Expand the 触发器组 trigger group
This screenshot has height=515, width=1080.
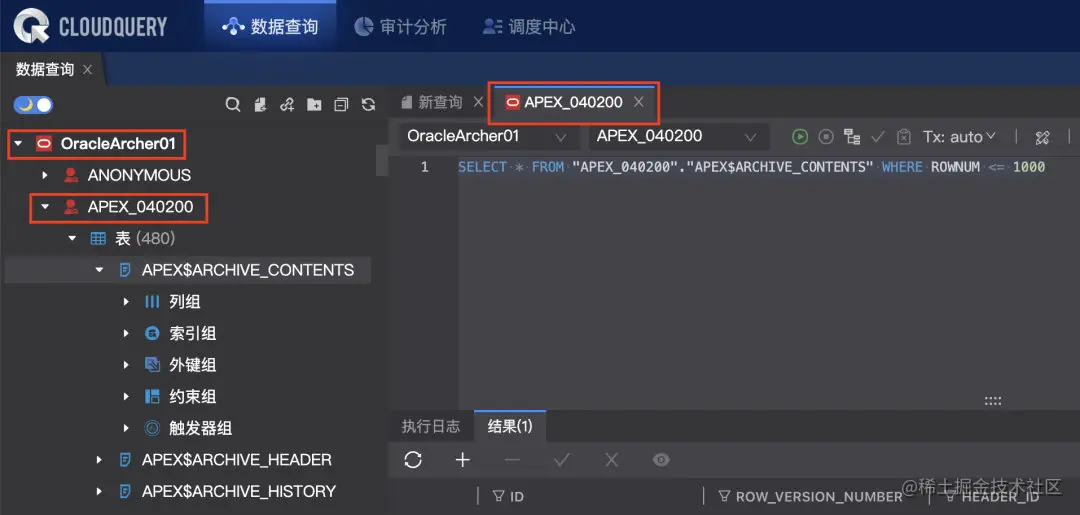click(x=126, y=428)
